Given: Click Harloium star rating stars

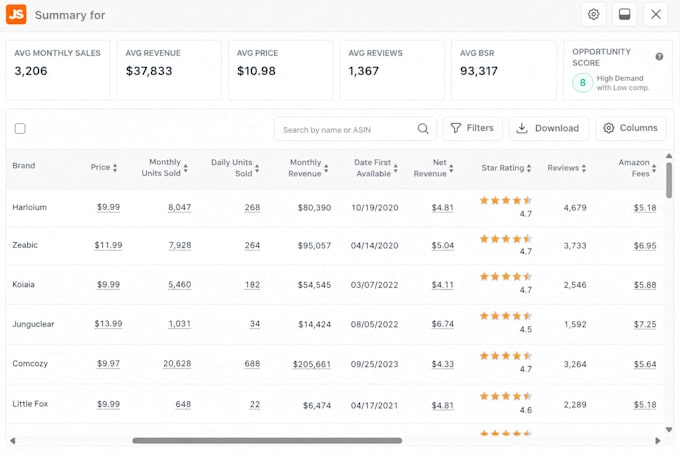Looking at the screenshot, I should [x=506, y=200].
